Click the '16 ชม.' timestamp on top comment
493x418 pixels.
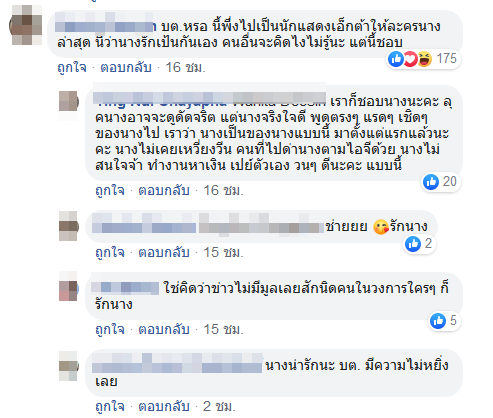point(186,67)
